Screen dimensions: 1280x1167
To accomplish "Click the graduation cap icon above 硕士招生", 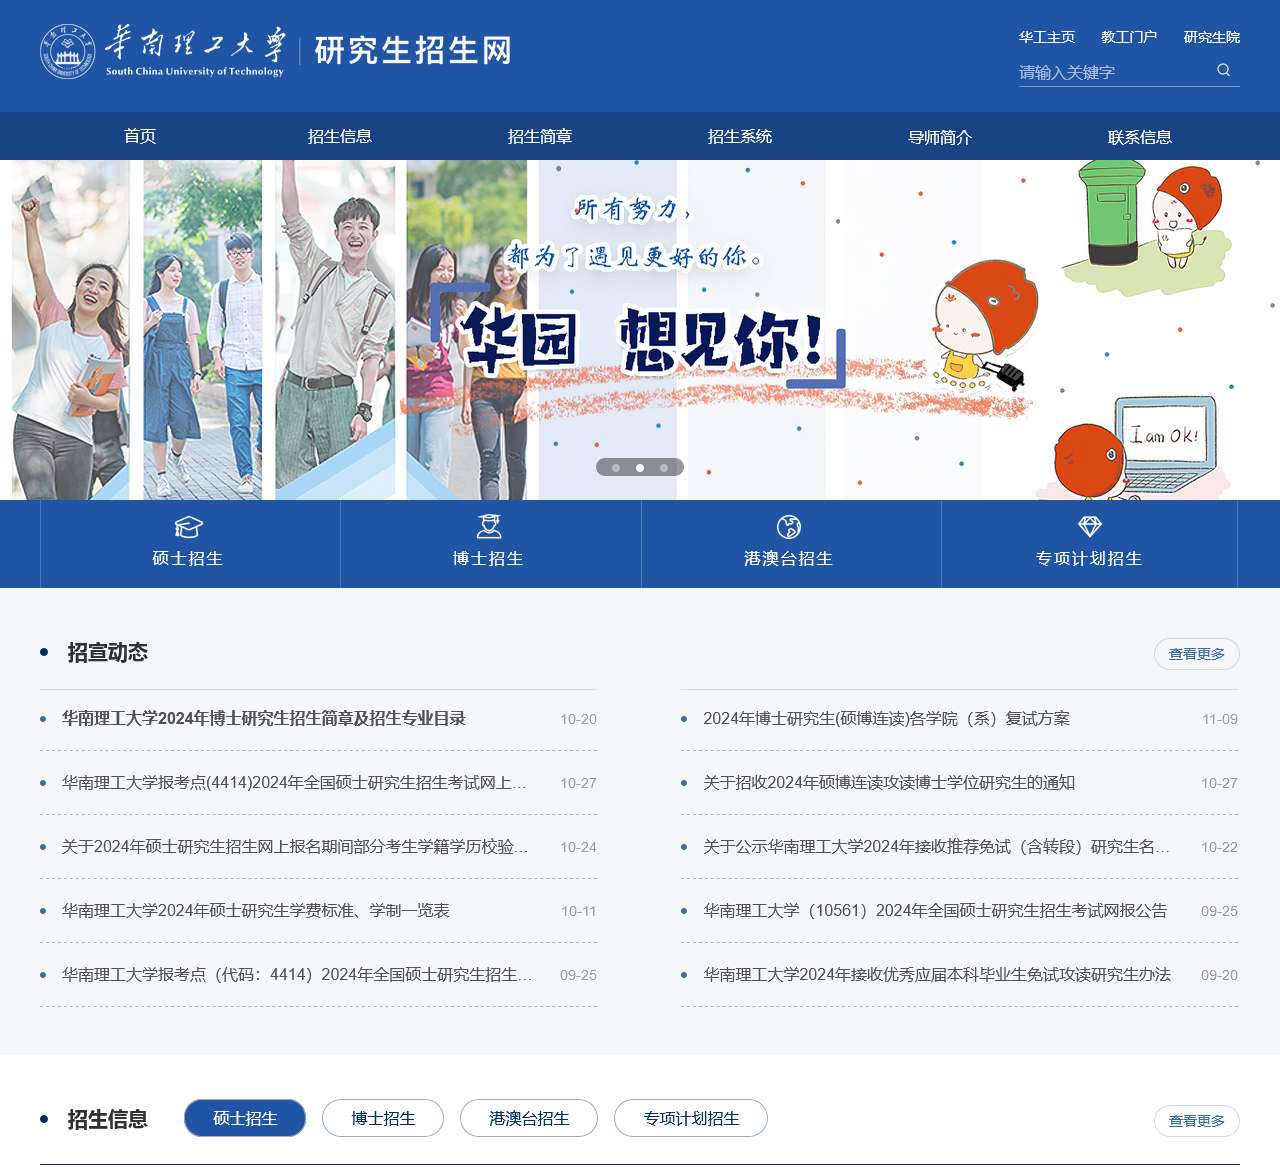I will point(188,527).
